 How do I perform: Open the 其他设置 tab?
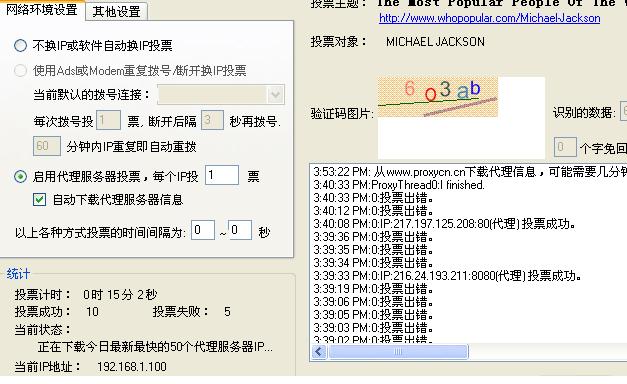click(x=116, y=11)
